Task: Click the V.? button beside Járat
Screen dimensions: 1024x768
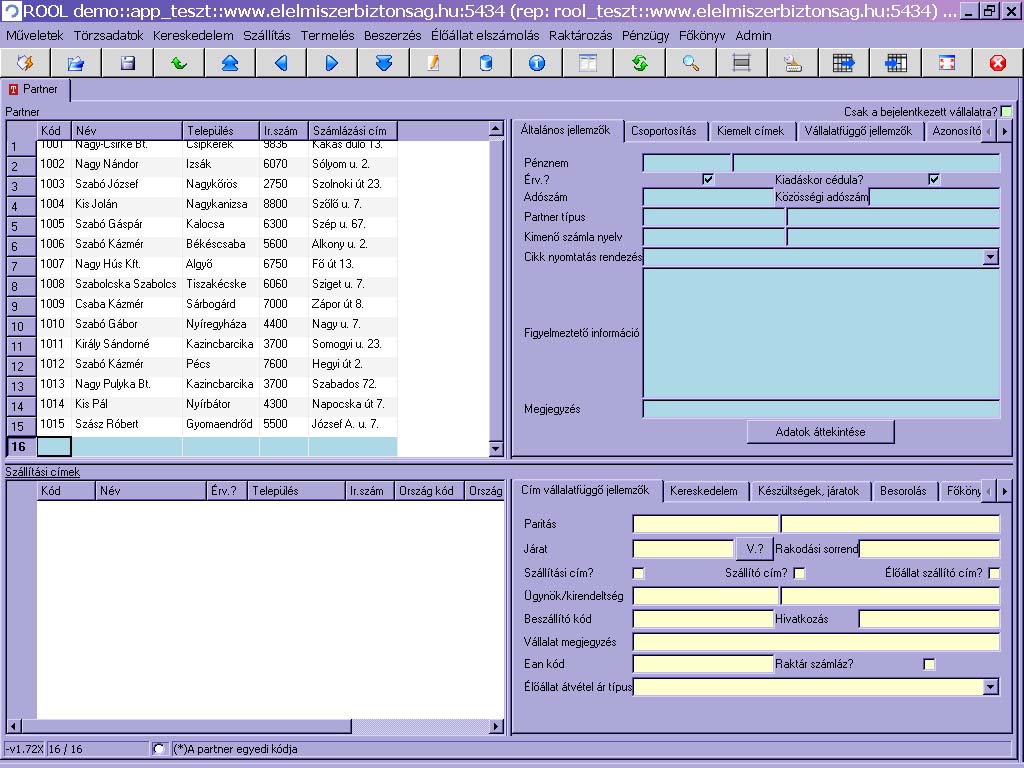Action: pyautogui.click(x=754, y=549)
